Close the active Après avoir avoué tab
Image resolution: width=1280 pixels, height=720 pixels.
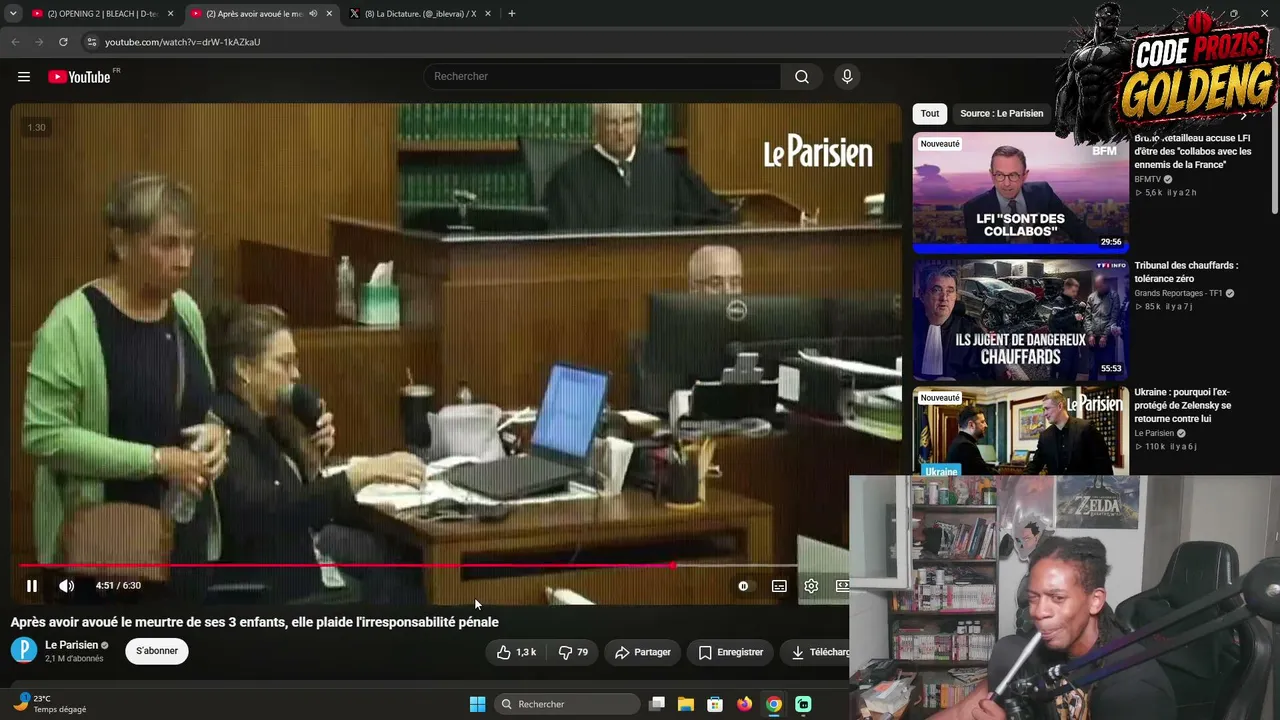329,14
